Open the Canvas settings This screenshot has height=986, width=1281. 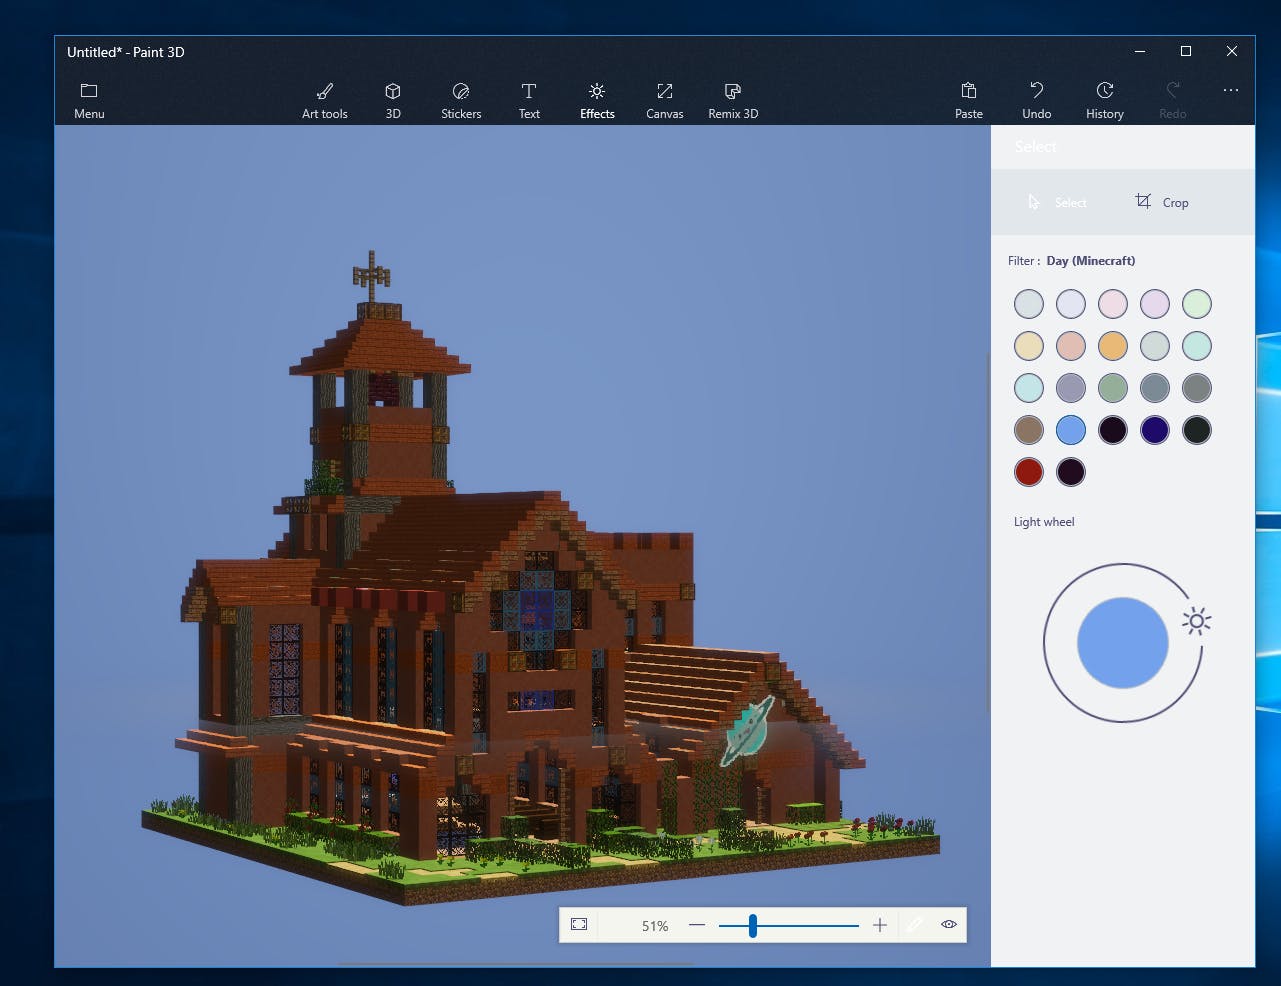665,100
